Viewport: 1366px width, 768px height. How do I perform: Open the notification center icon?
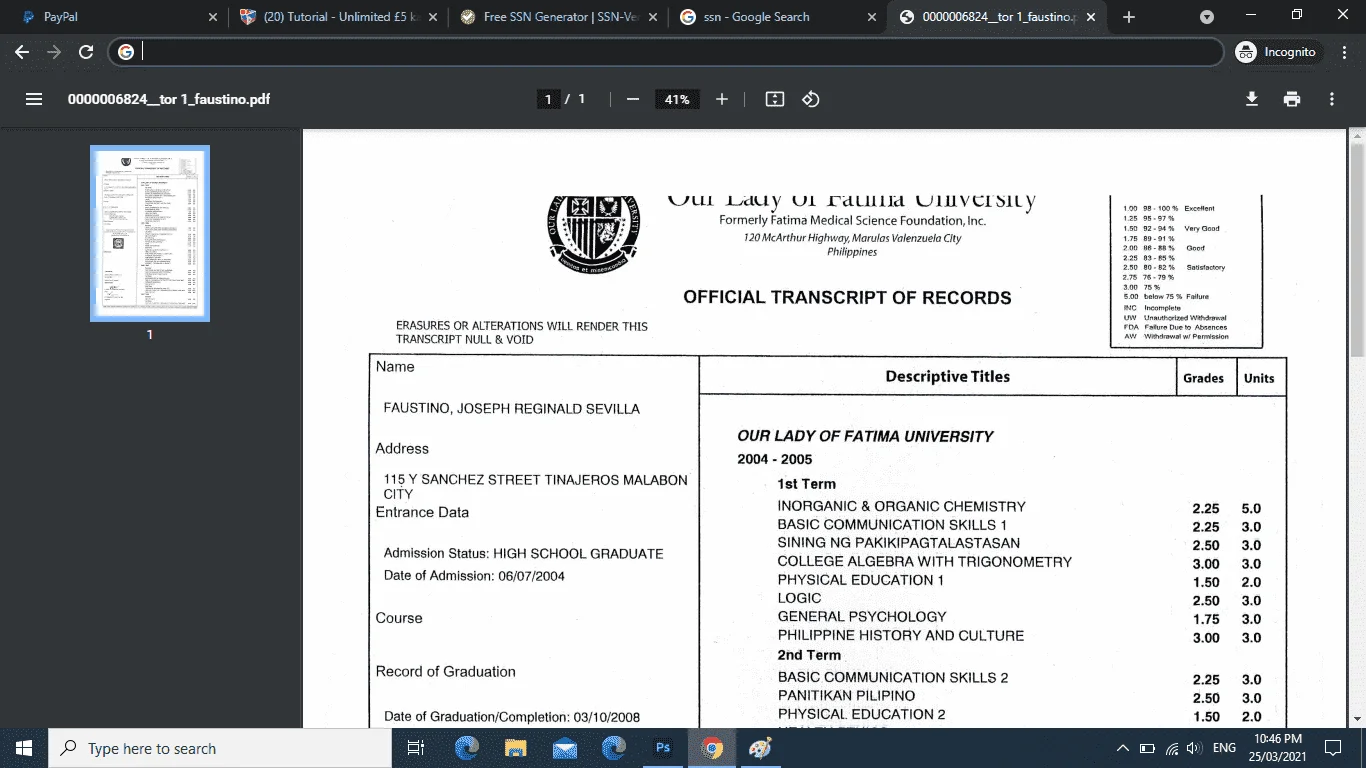point(1333,748)
